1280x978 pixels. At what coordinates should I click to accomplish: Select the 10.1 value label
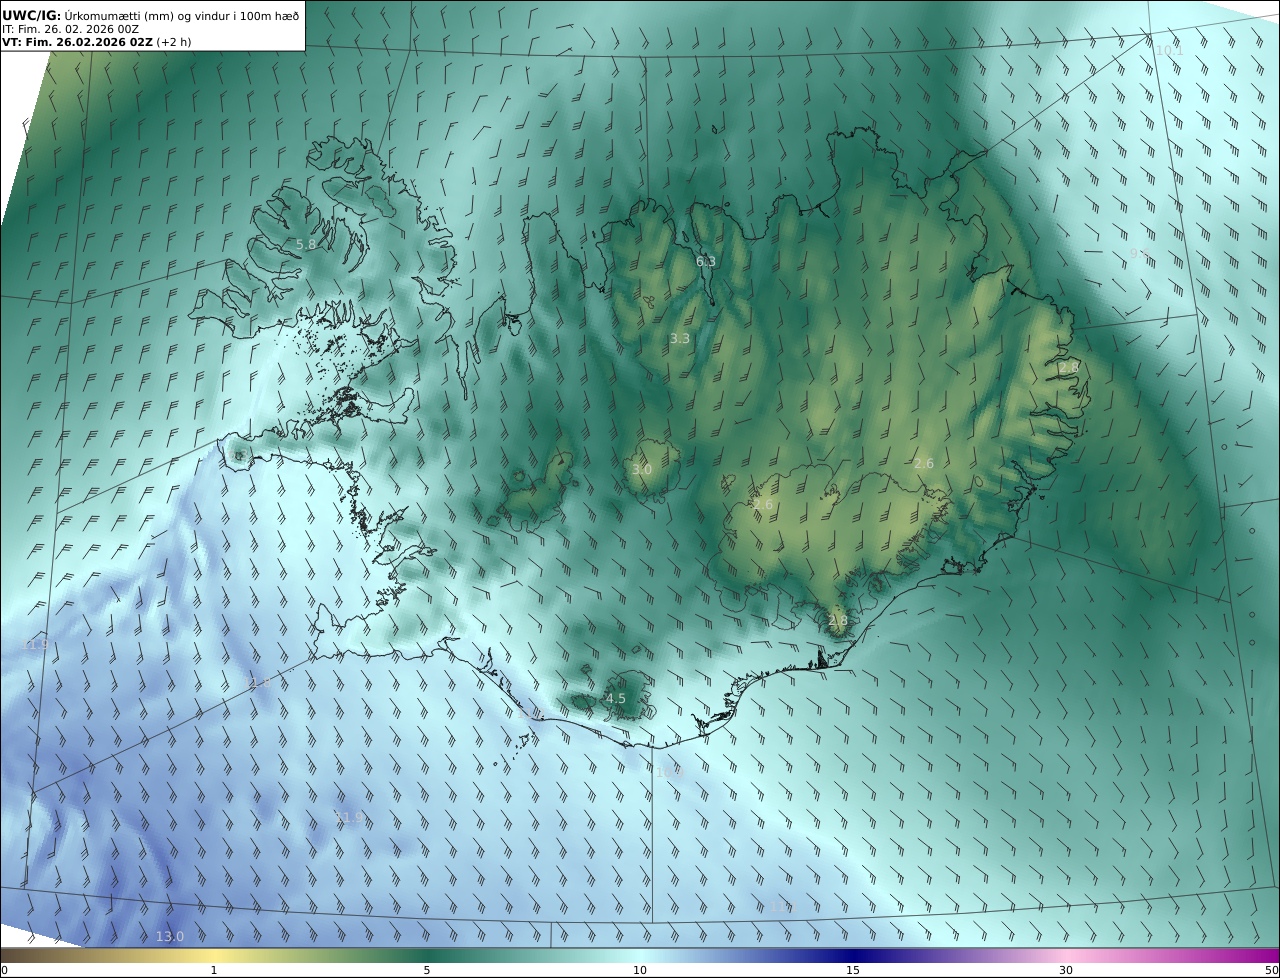coord(1169,50)
